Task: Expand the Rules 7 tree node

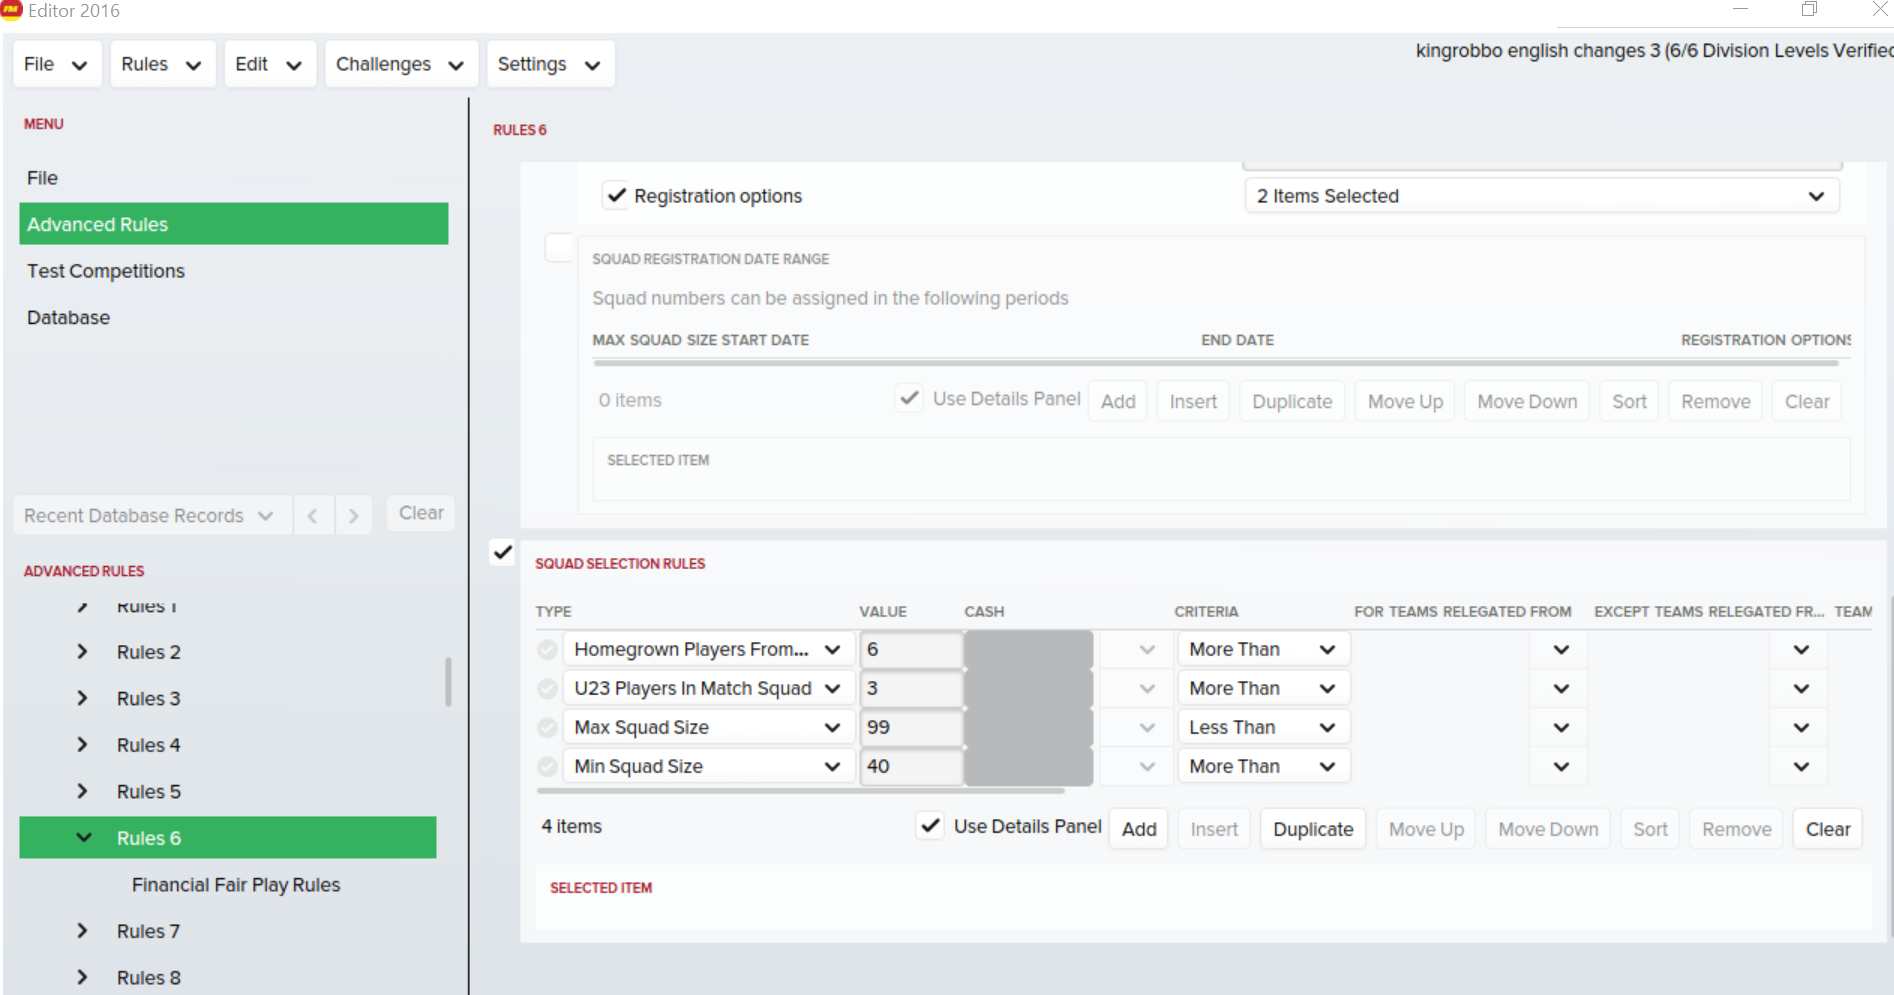Action: click(83, 931)
